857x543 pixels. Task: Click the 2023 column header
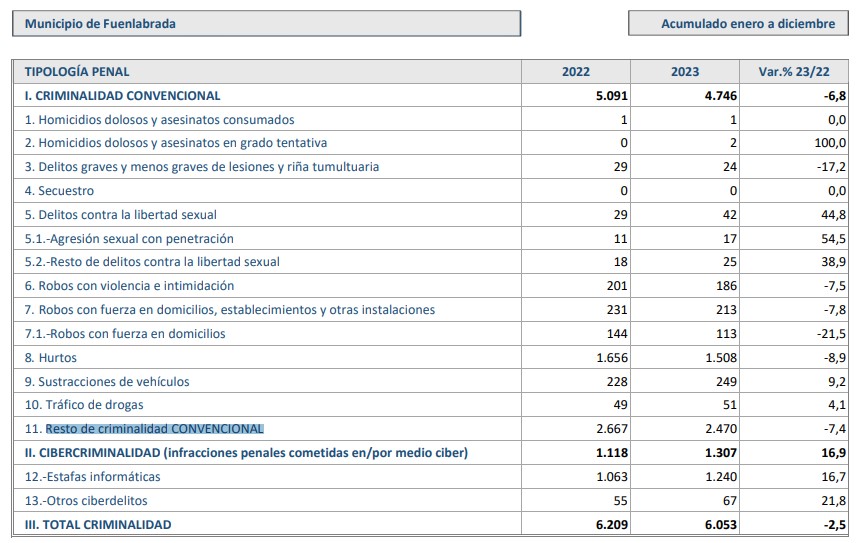685,72
